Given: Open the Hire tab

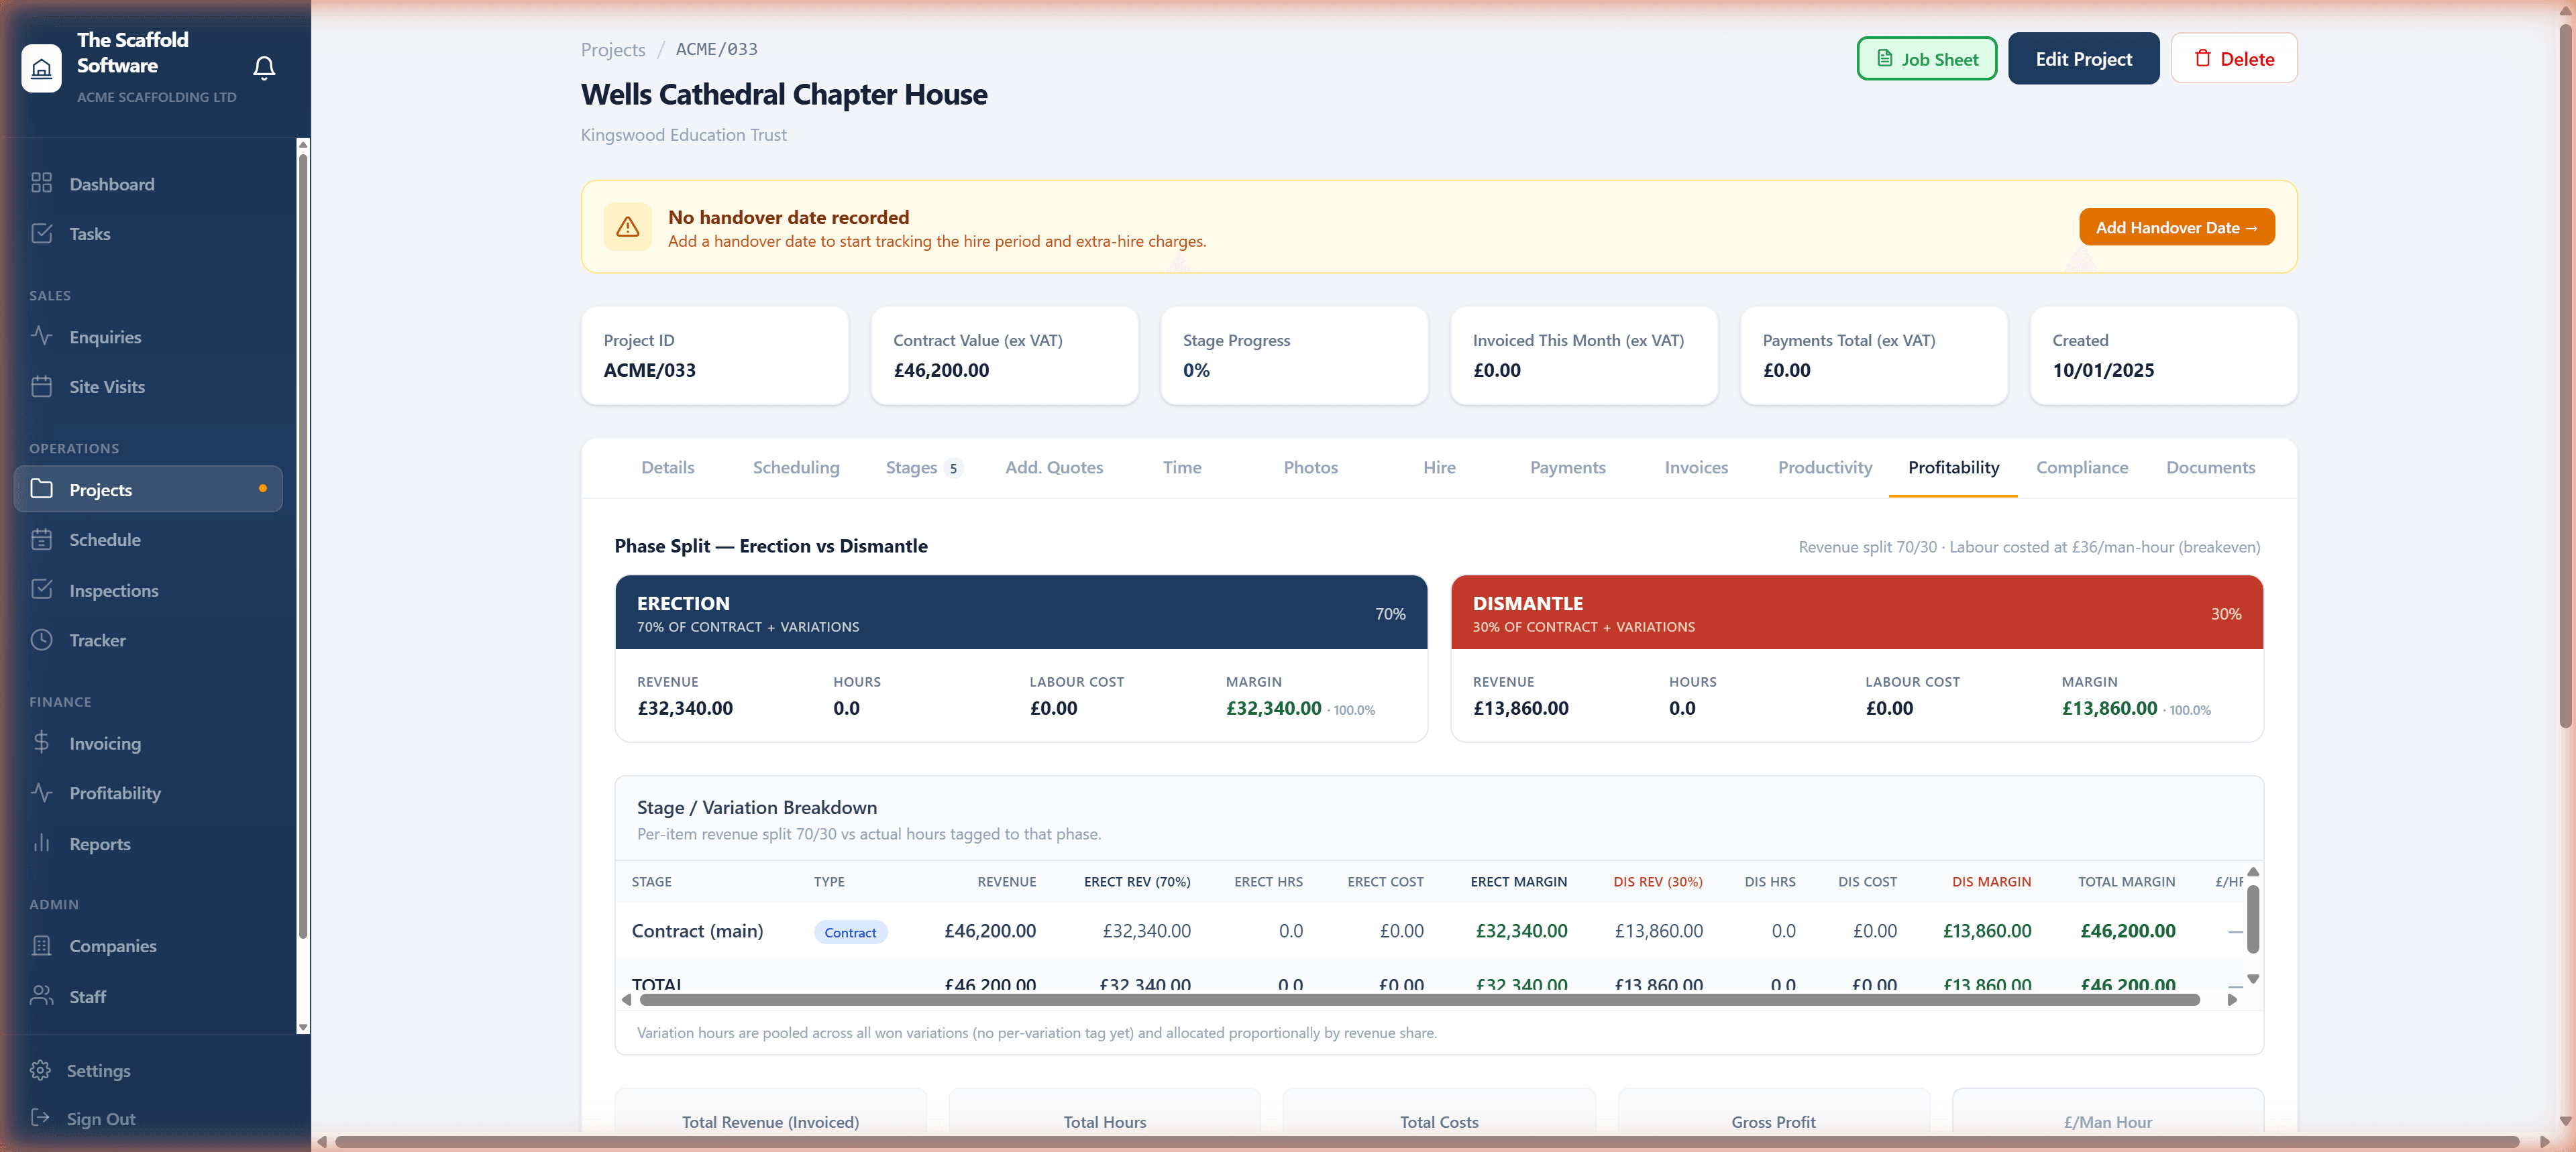Looking at the screenshot, I should tap(1439, 467).
